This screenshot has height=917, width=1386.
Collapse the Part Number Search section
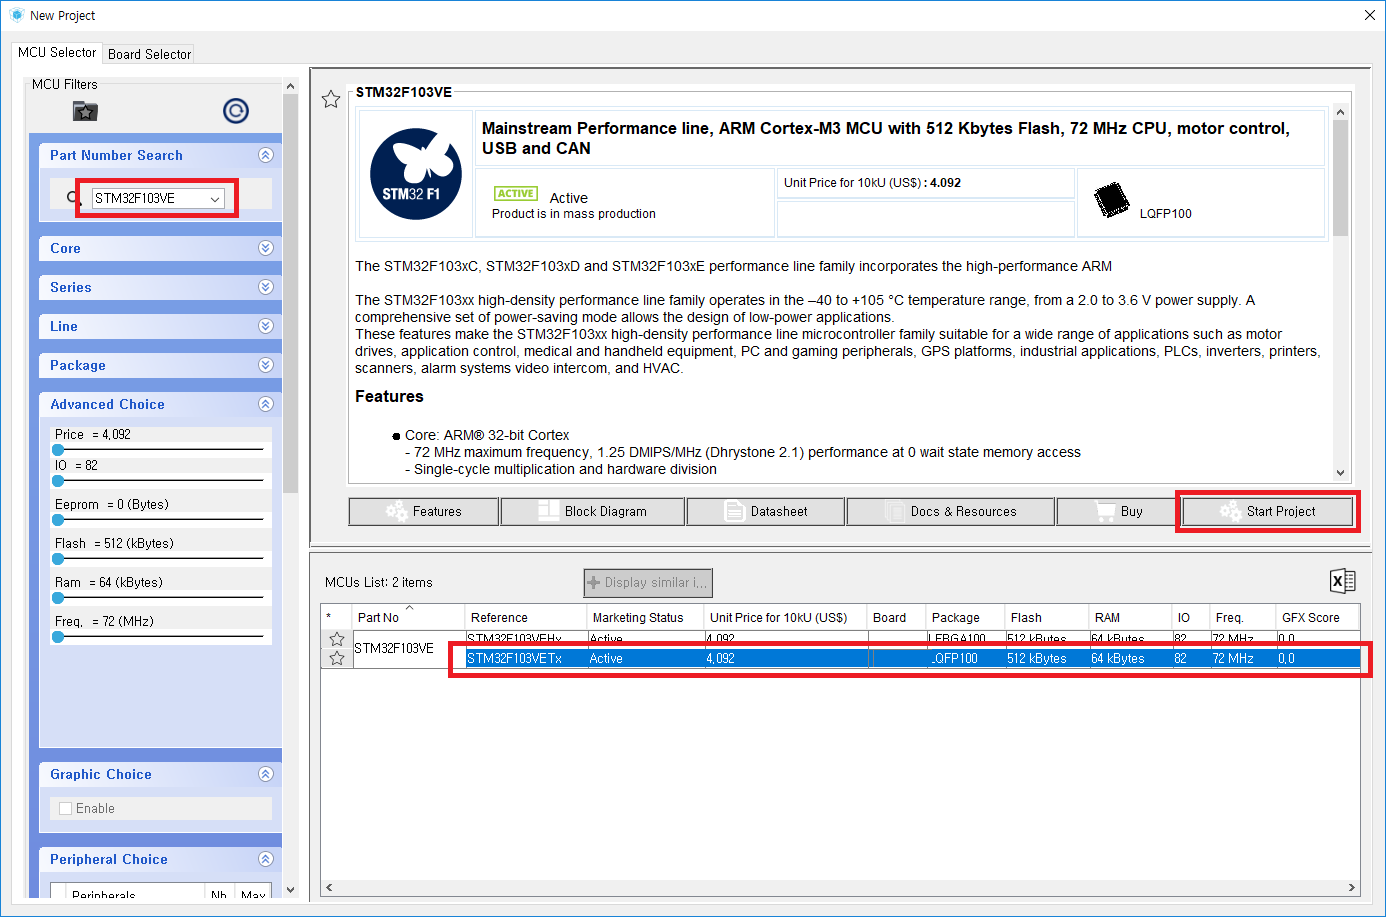[266, 155]
